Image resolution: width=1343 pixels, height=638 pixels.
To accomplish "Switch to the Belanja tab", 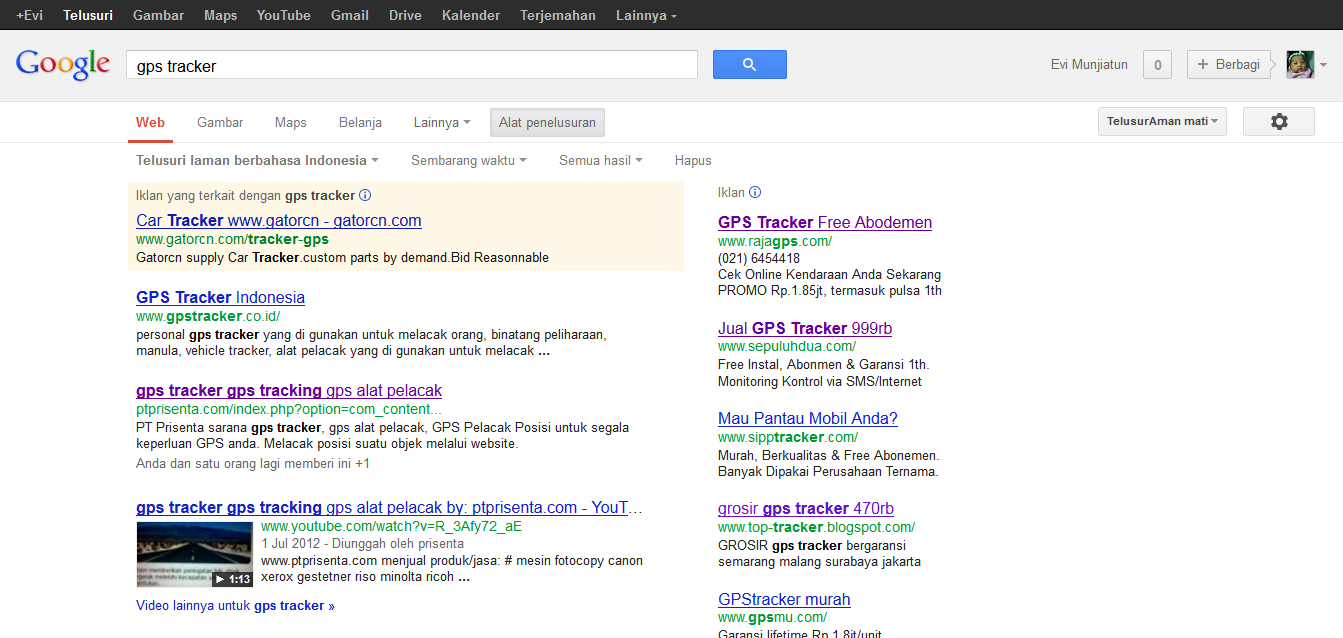I will tap(360, 123).
